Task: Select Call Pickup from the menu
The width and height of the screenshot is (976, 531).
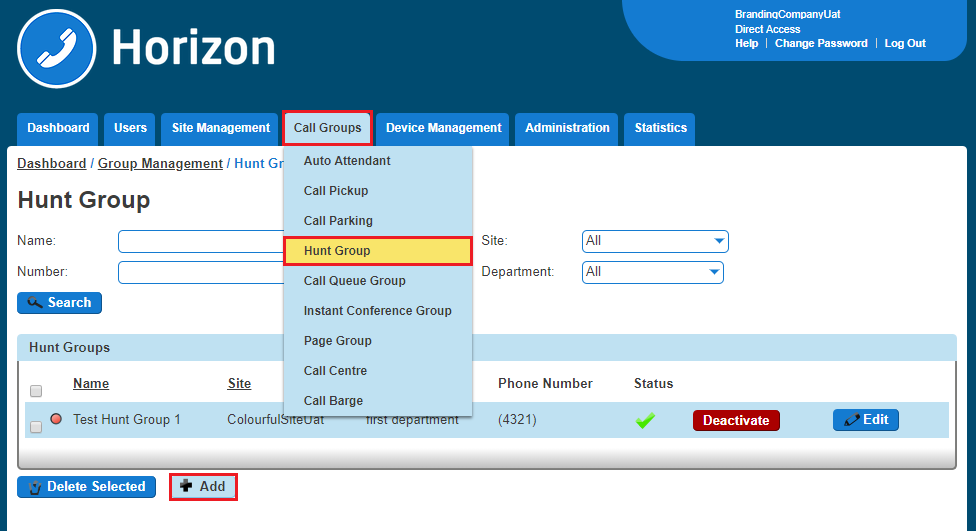Action: (x=378, y=190)
